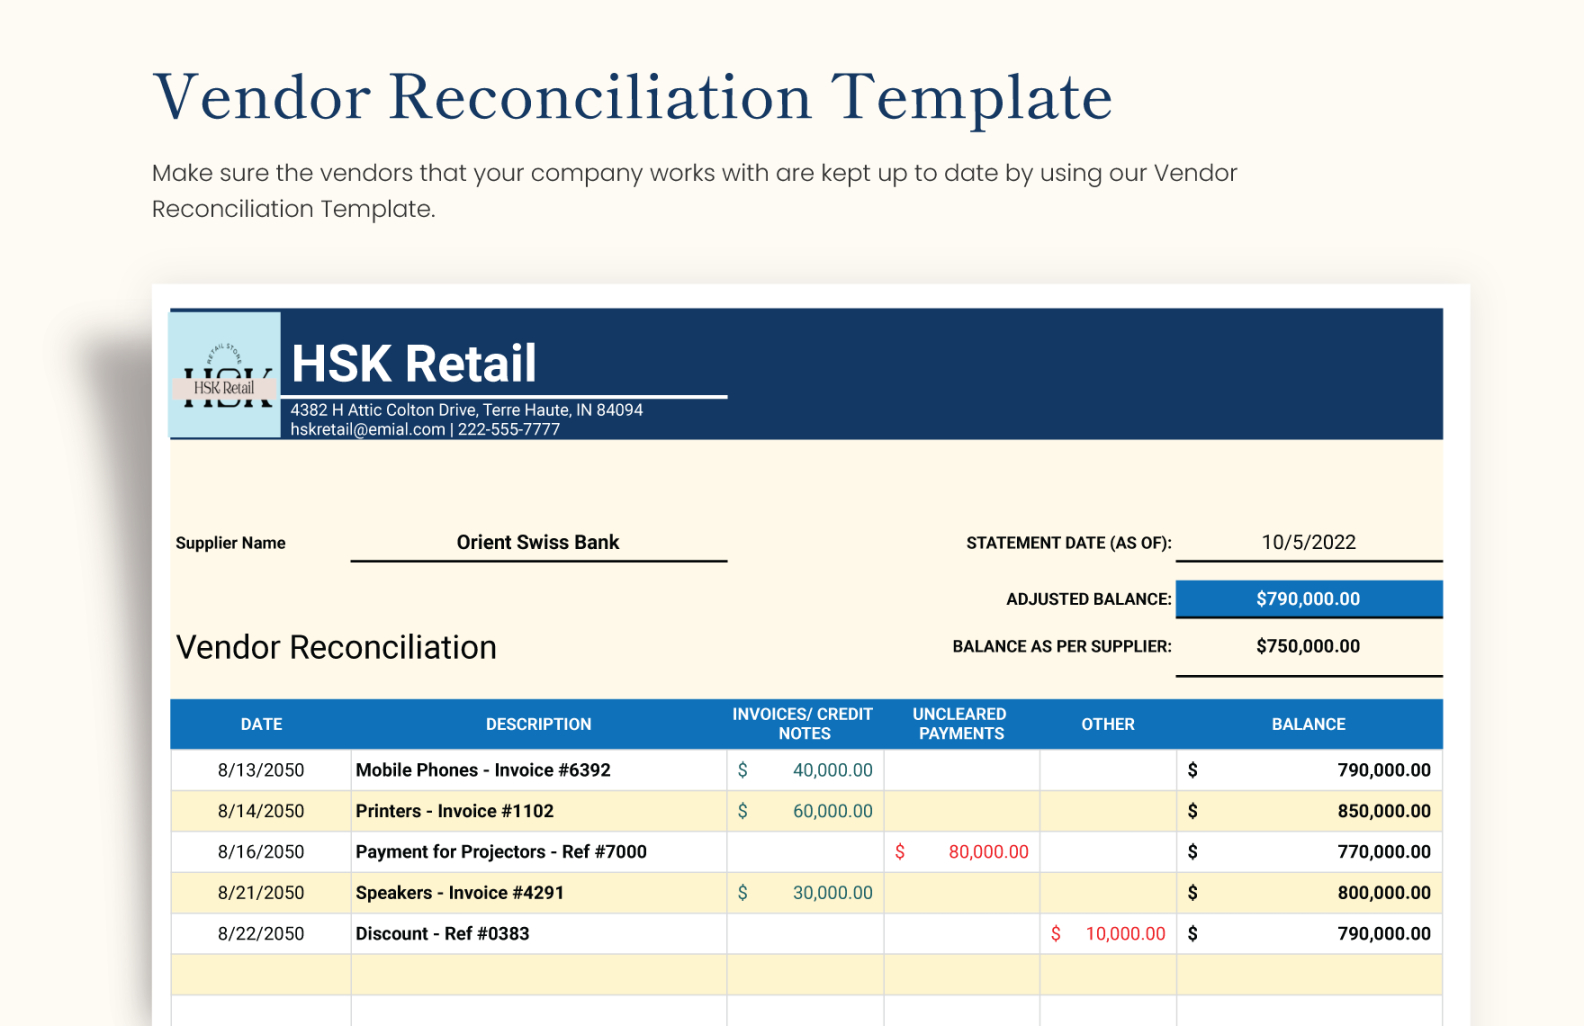Select the DESCRIPTION column header
Image resolution: width=1584 pixels, height=1026 pixels.
[x=538, y=724]
